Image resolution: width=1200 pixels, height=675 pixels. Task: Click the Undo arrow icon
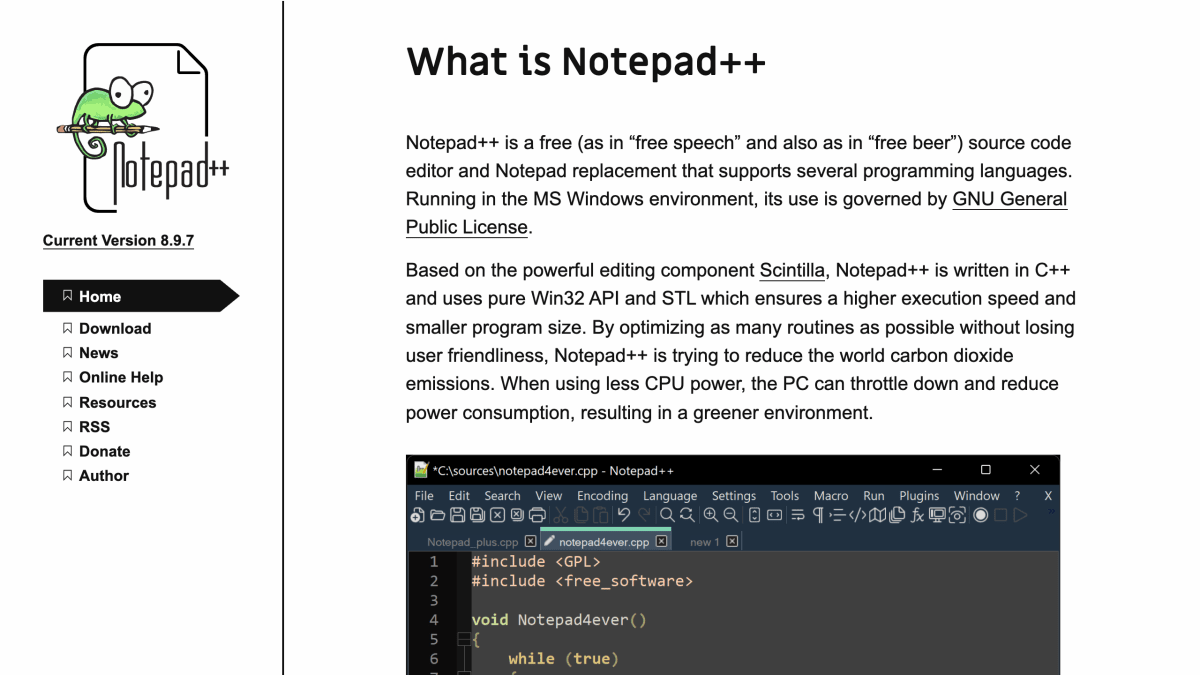pos(624,515)
